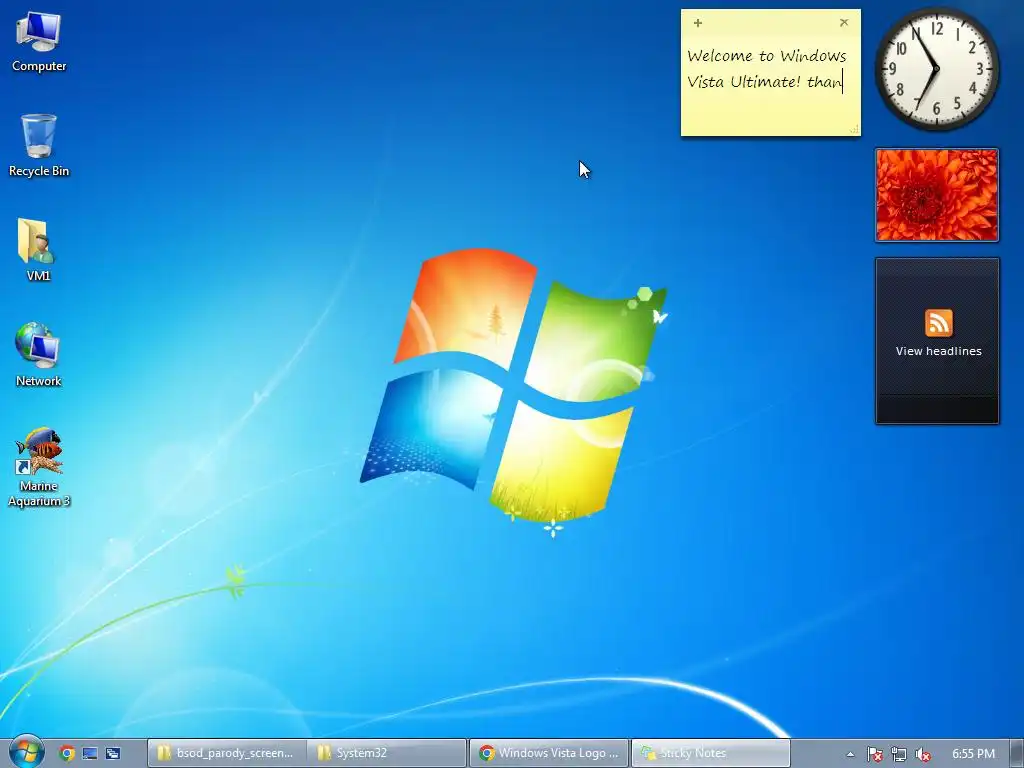Select the Marine Aquarium 3 shortcut
The height and width of the screenshot is (768, 1024).
[39, 467]
